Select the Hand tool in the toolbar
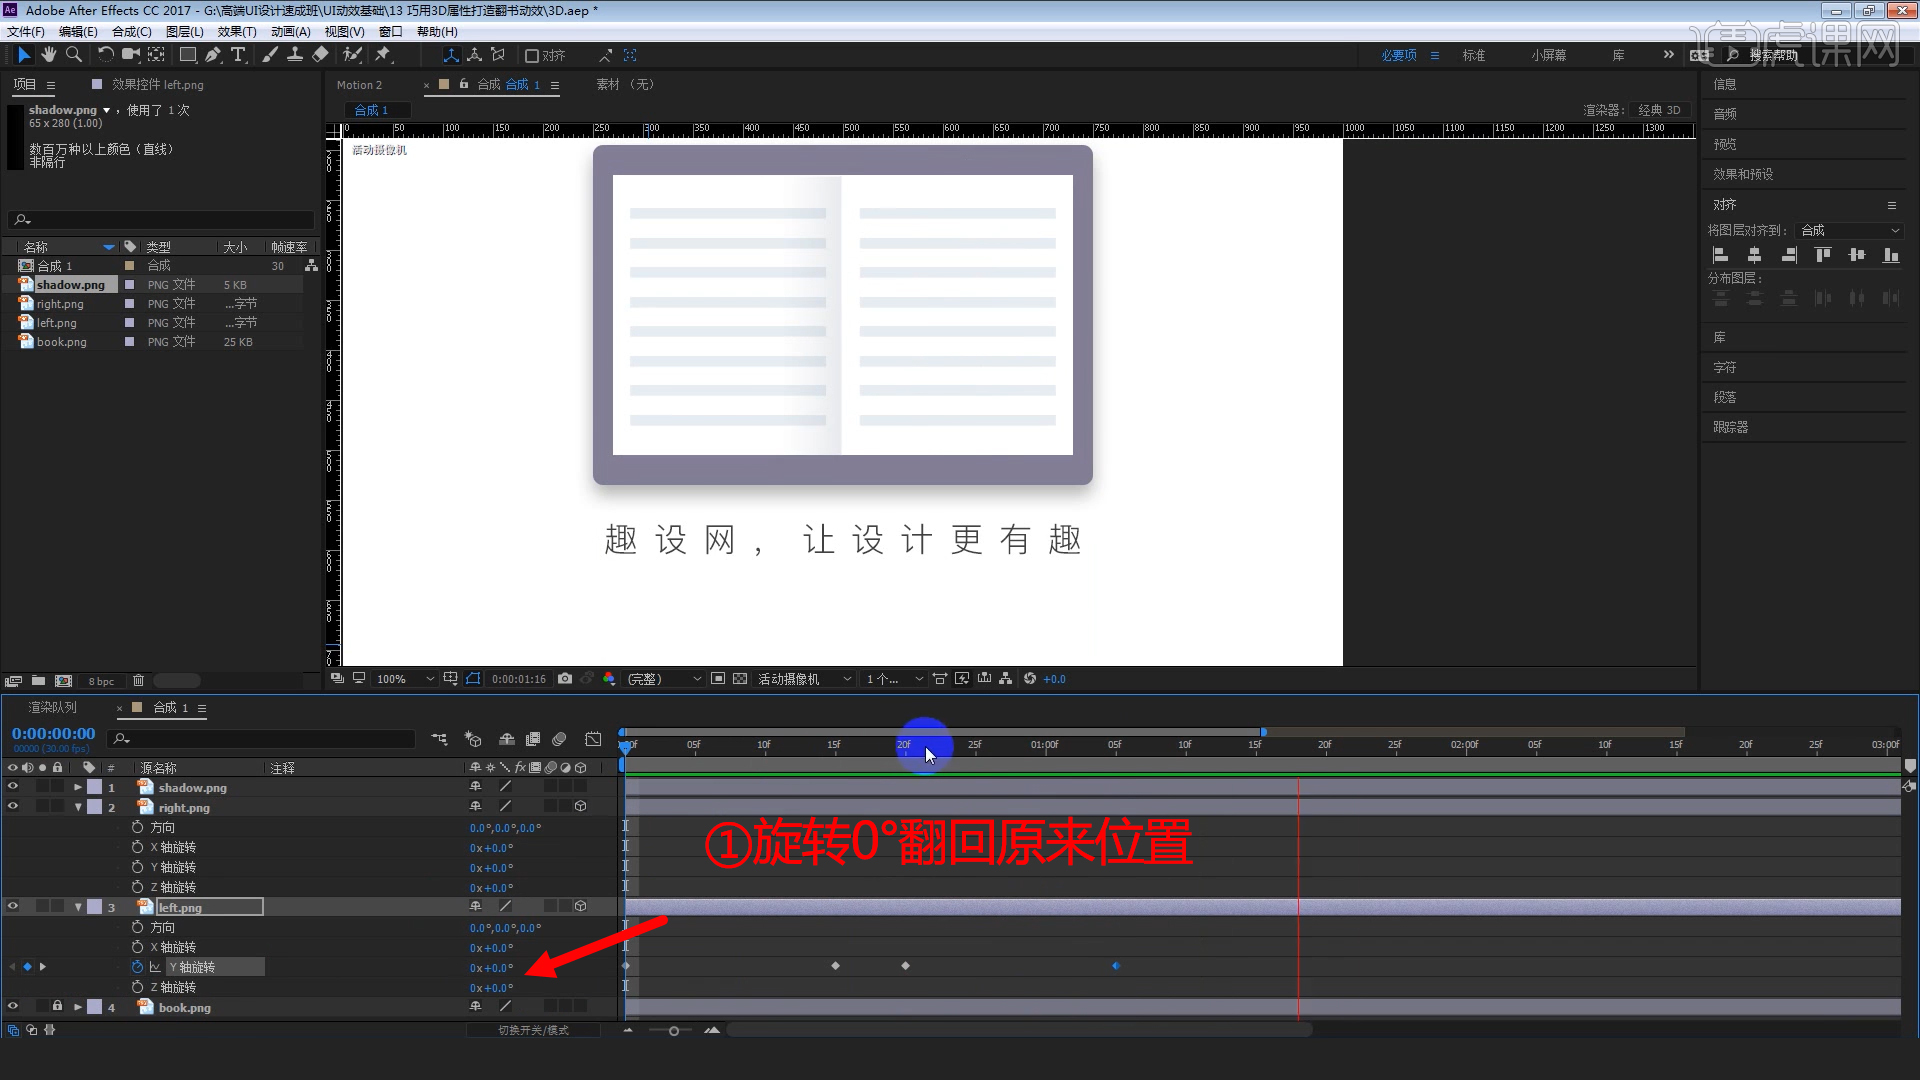 pos(48,55)
